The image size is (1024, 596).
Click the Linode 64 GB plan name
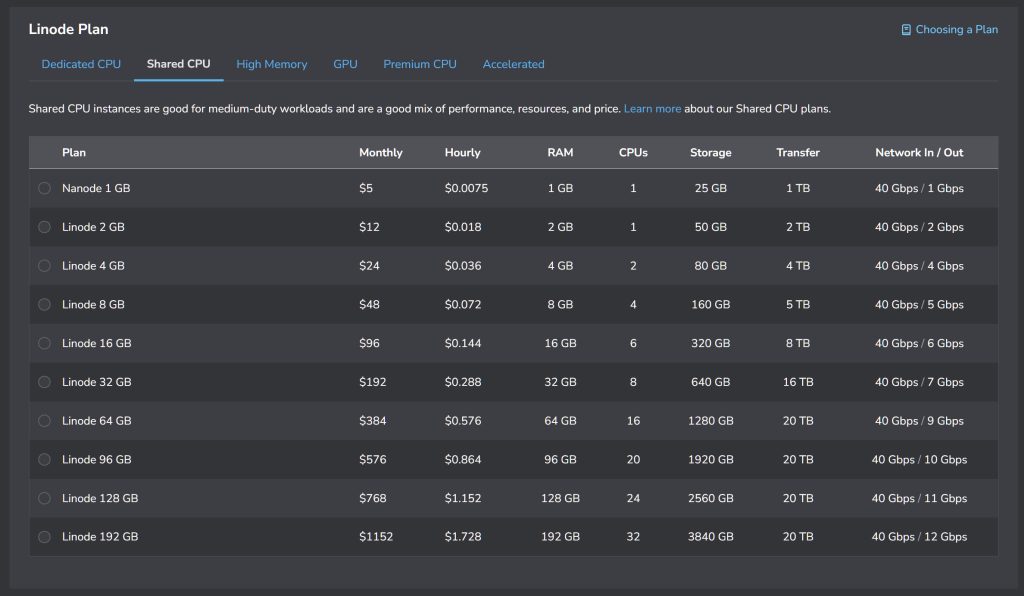[97, 420]
